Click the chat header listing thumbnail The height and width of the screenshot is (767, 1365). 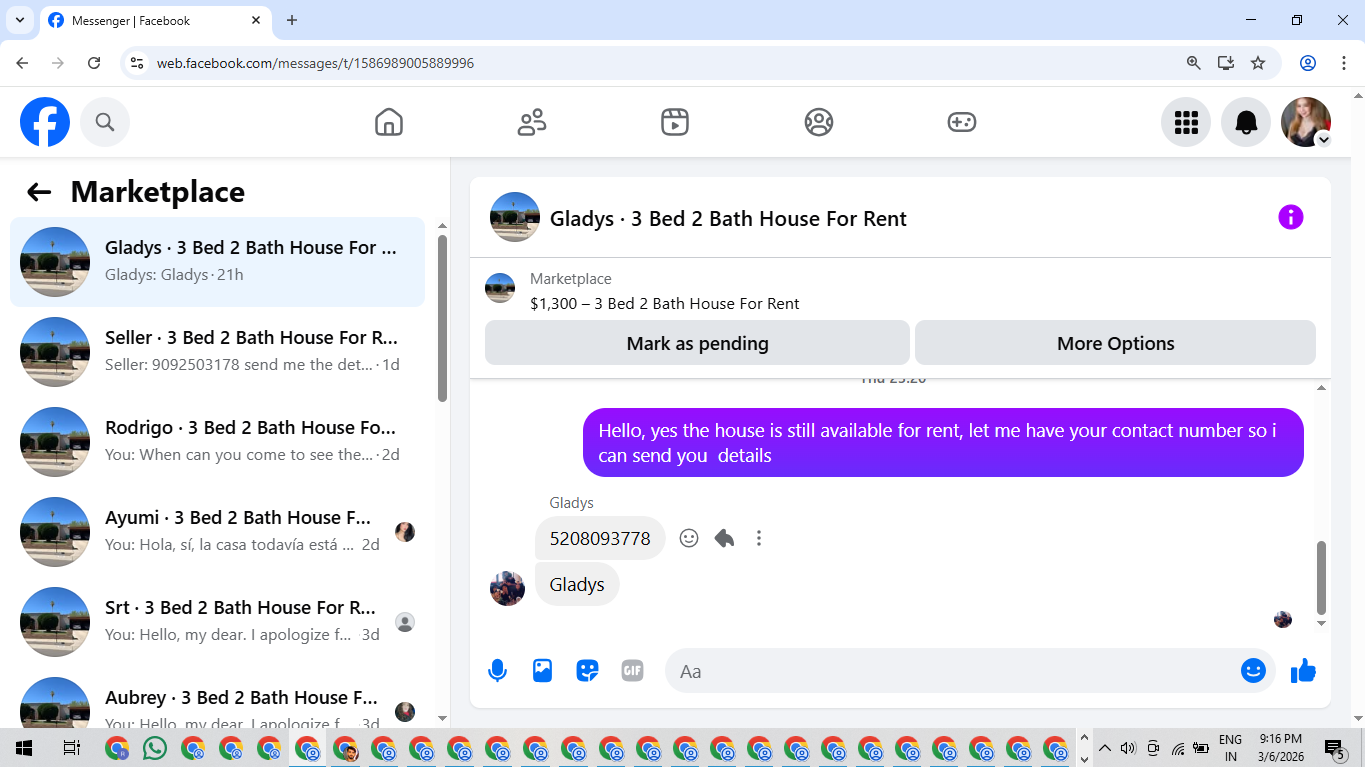515,217
